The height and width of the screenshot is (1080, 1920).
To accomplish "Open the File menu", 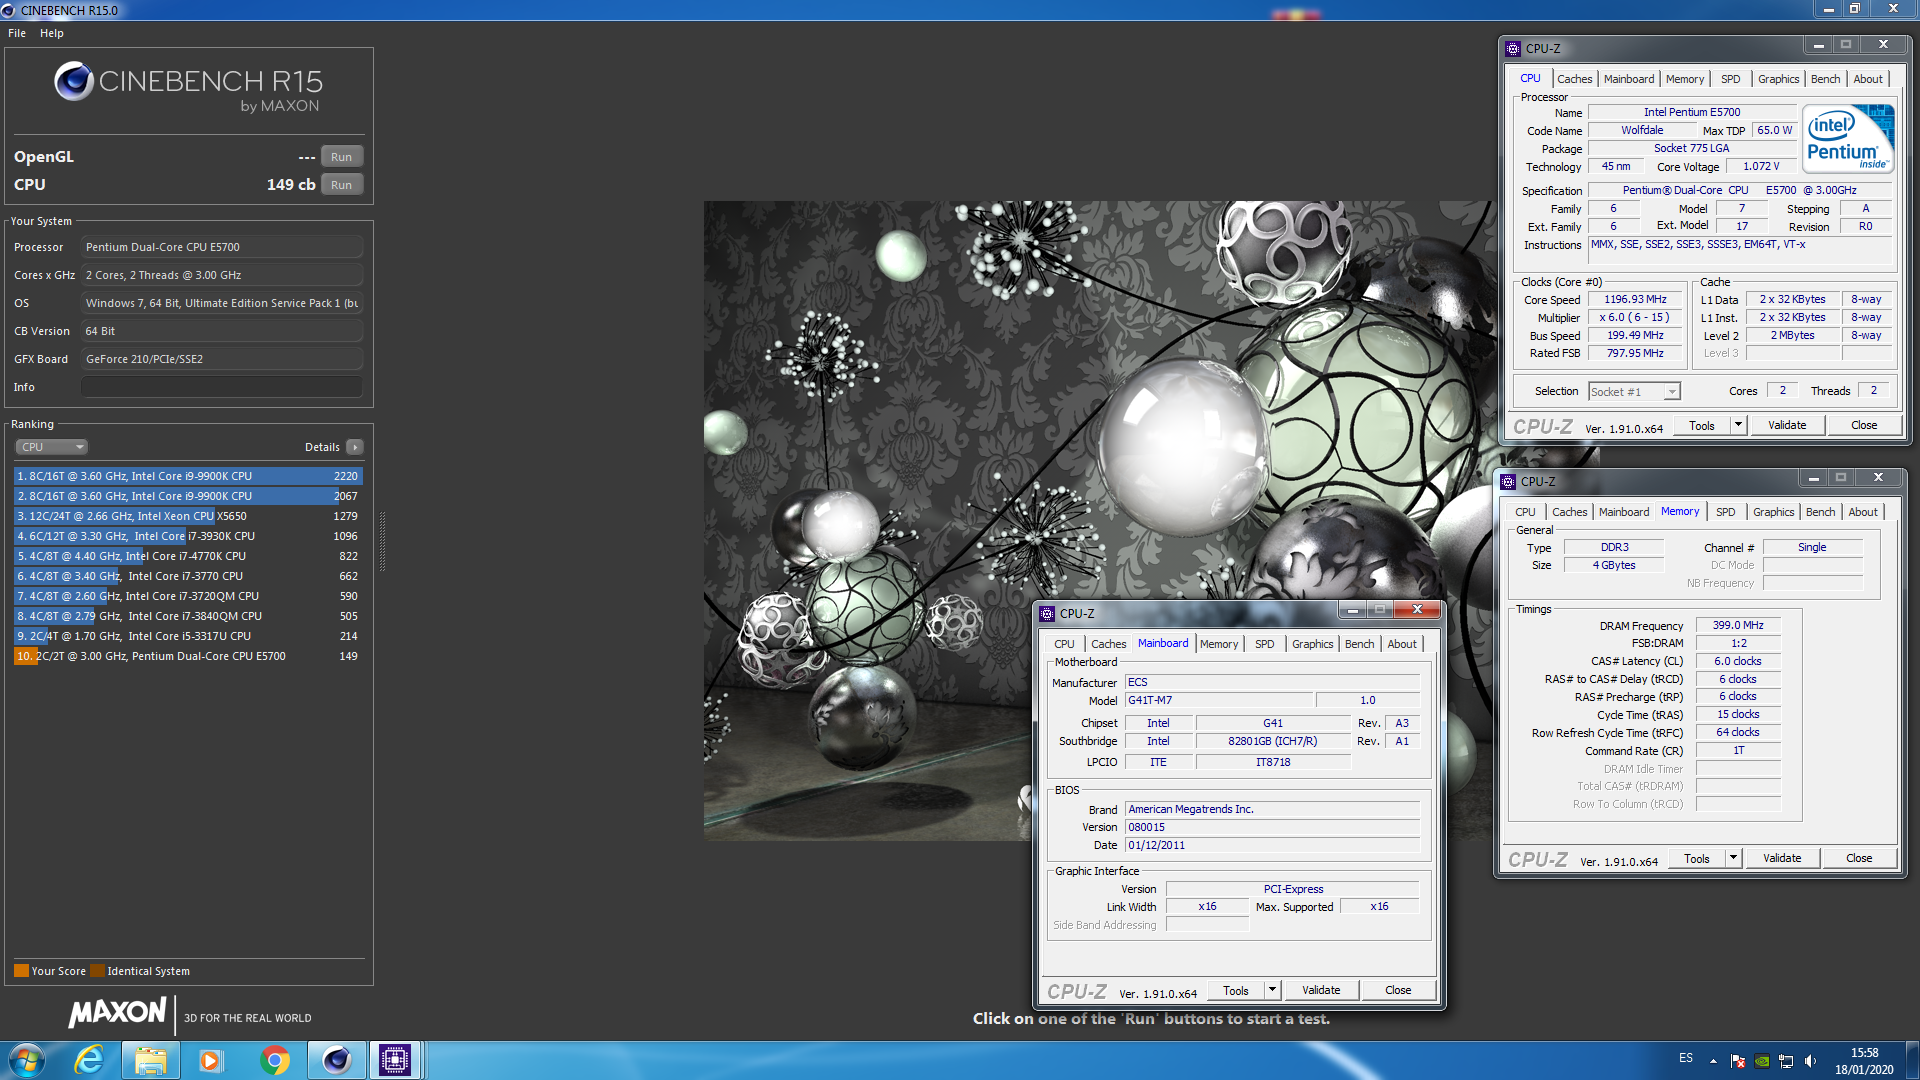I will pyautogui.click(x=17, y=33).
